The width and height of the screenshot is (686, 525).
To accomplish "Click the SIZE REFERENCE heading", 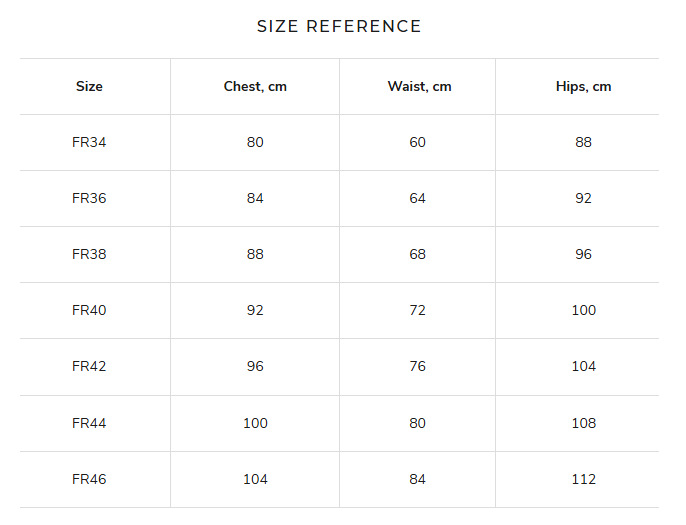I will point(339,26).
